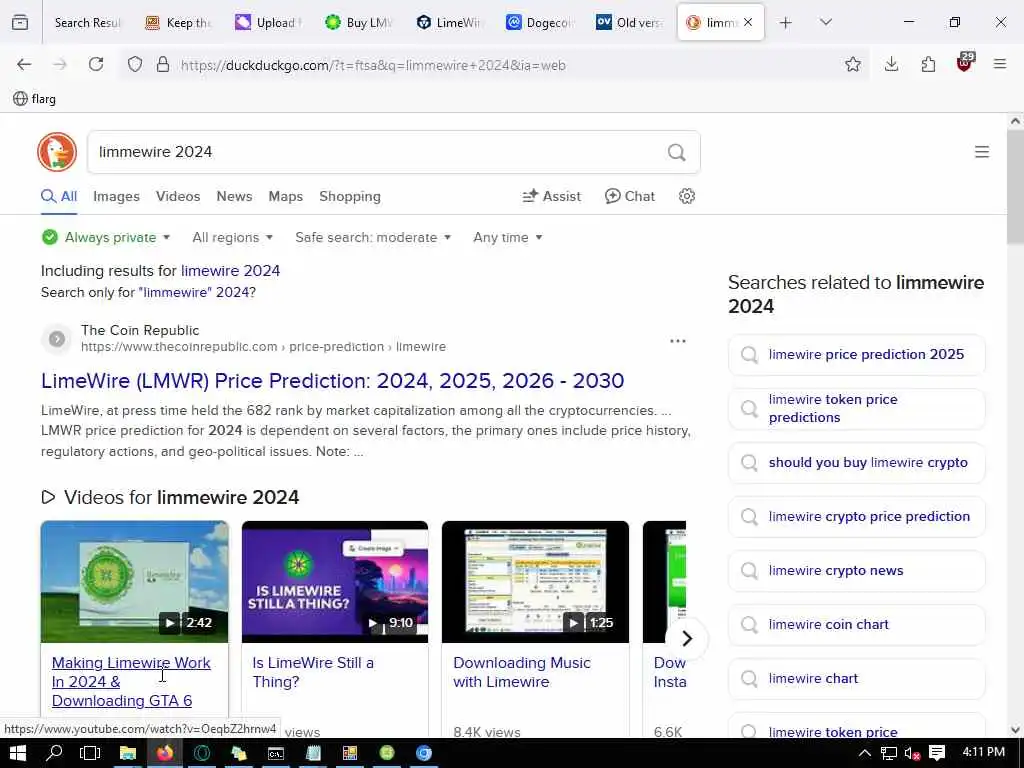
Task: Search limewire price prediction 2025 suggestion
Action: click(856, 355)
